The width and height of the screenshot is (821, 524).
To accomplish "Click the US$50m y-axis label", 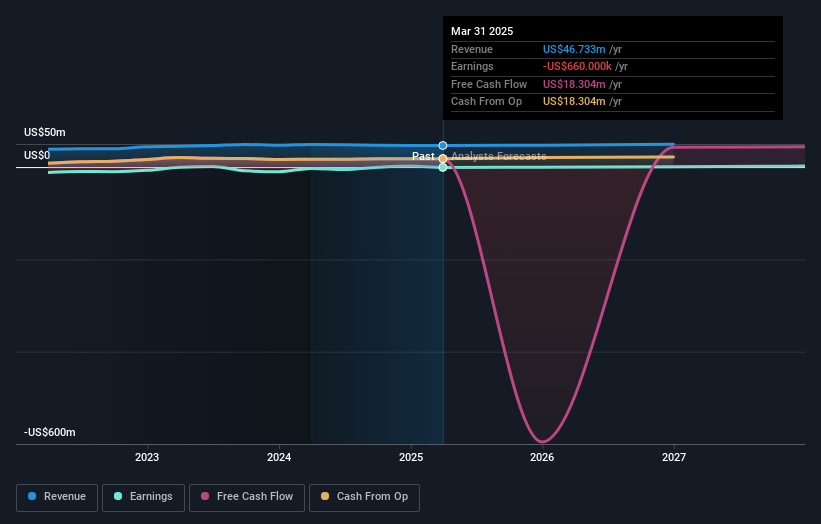I will click(45, 132).
